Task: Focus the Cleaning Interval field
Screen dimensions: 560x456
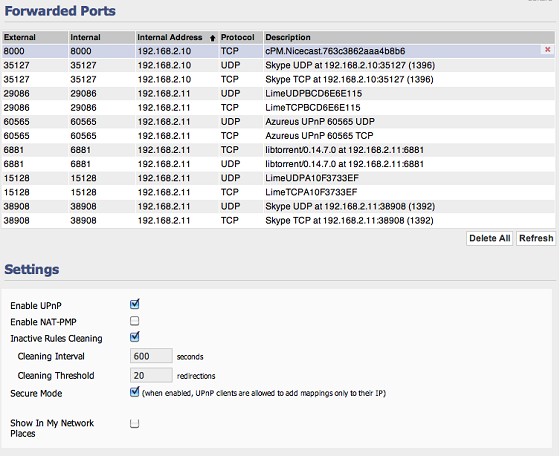Action: coord(151,356)
